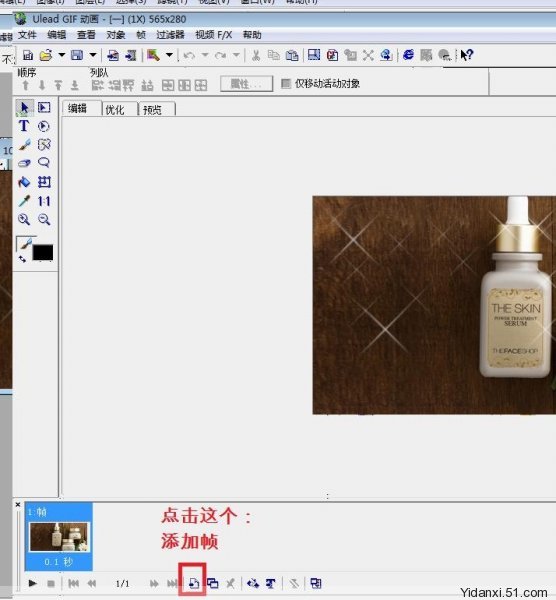Select the Eyedropper tool

pyautogui.click(x=24, y=201)
